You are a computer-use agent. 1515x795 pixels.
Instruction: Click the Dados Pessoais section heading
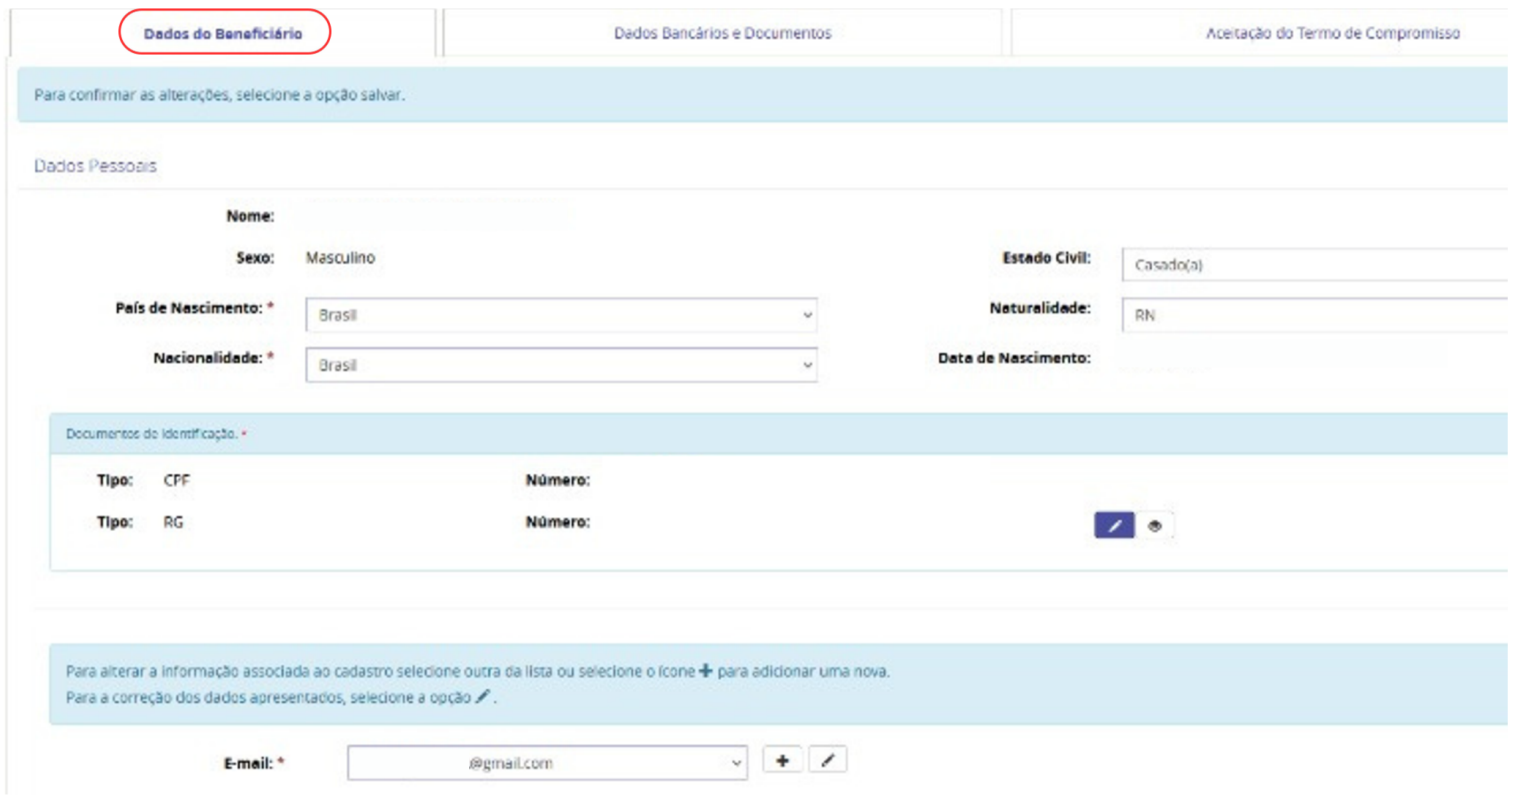tap(96, 166)
